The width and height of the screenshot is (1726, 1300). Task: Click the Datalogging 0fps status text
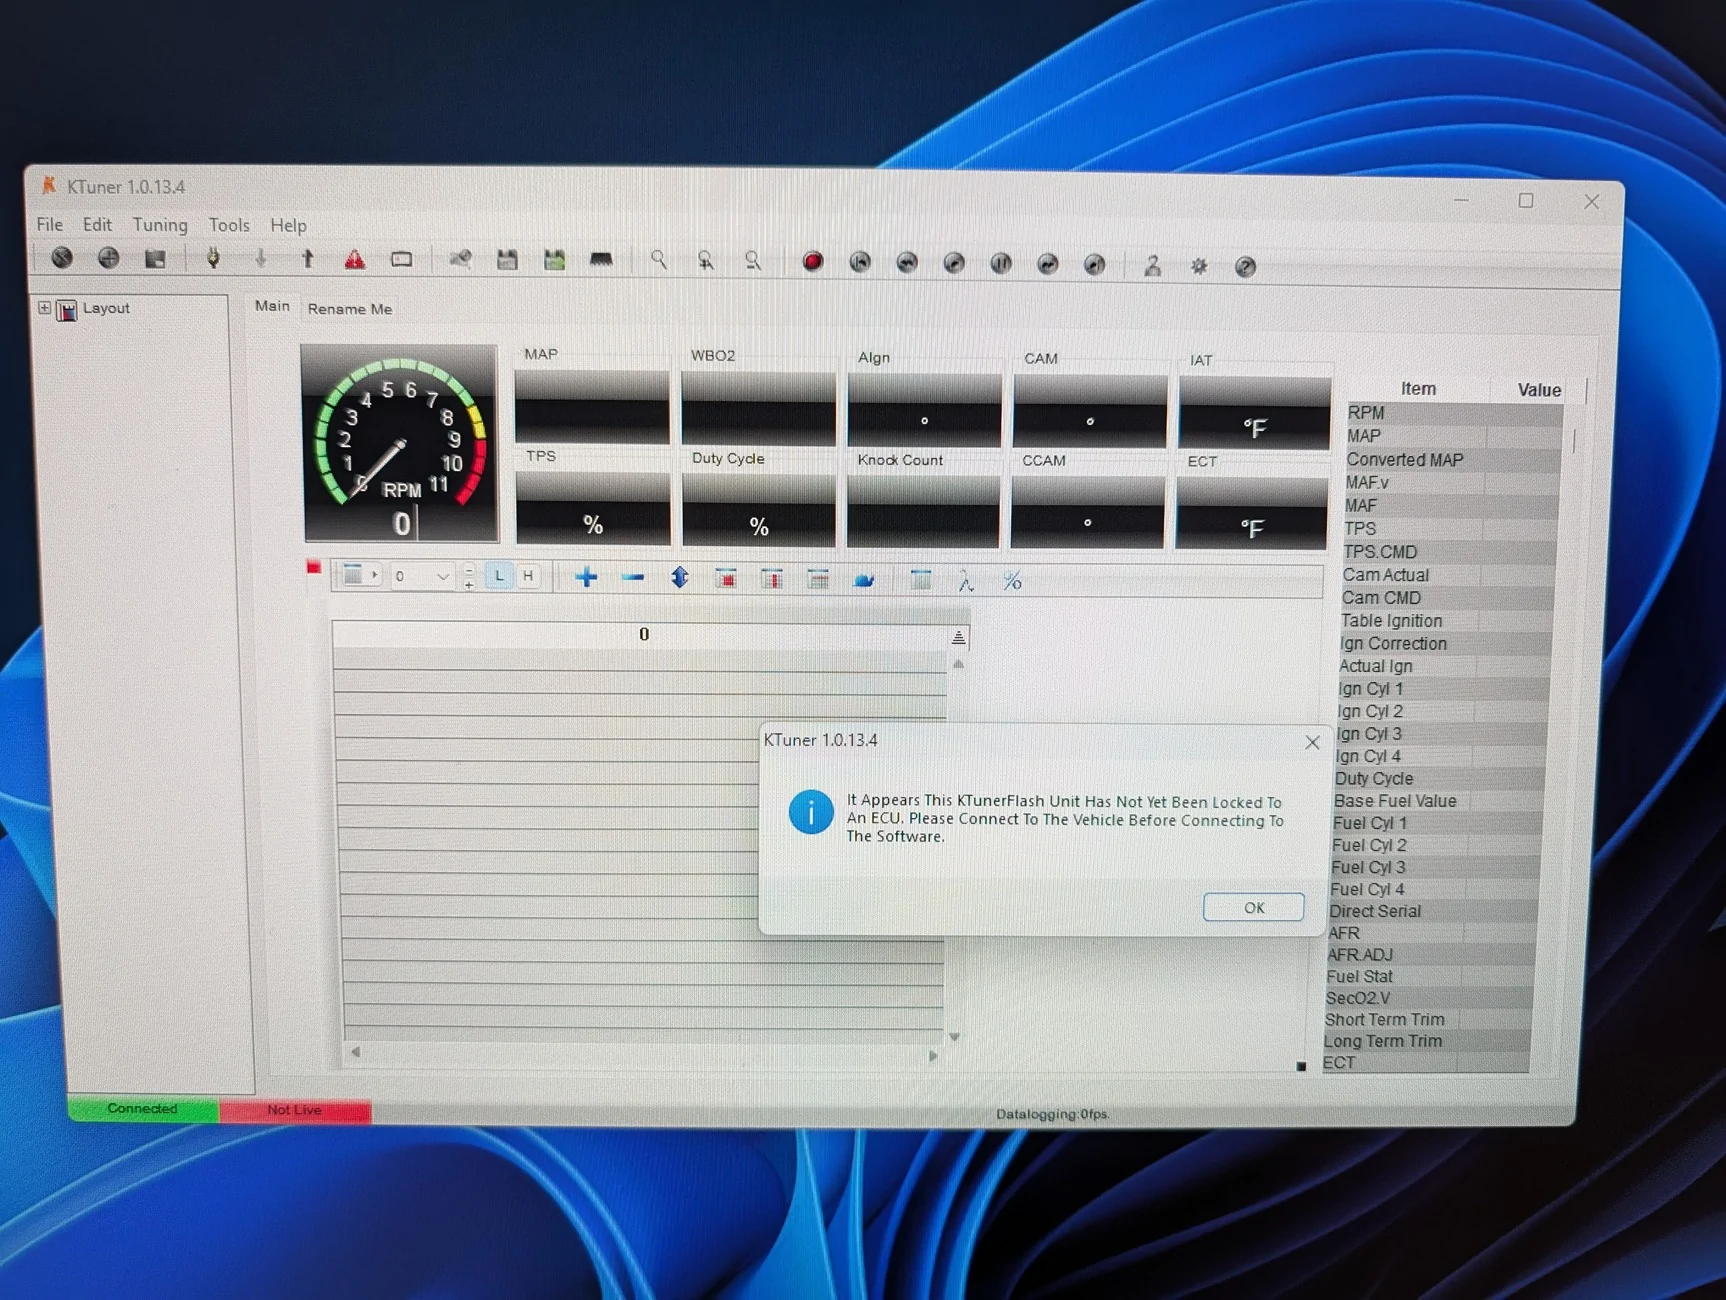1052,1114
